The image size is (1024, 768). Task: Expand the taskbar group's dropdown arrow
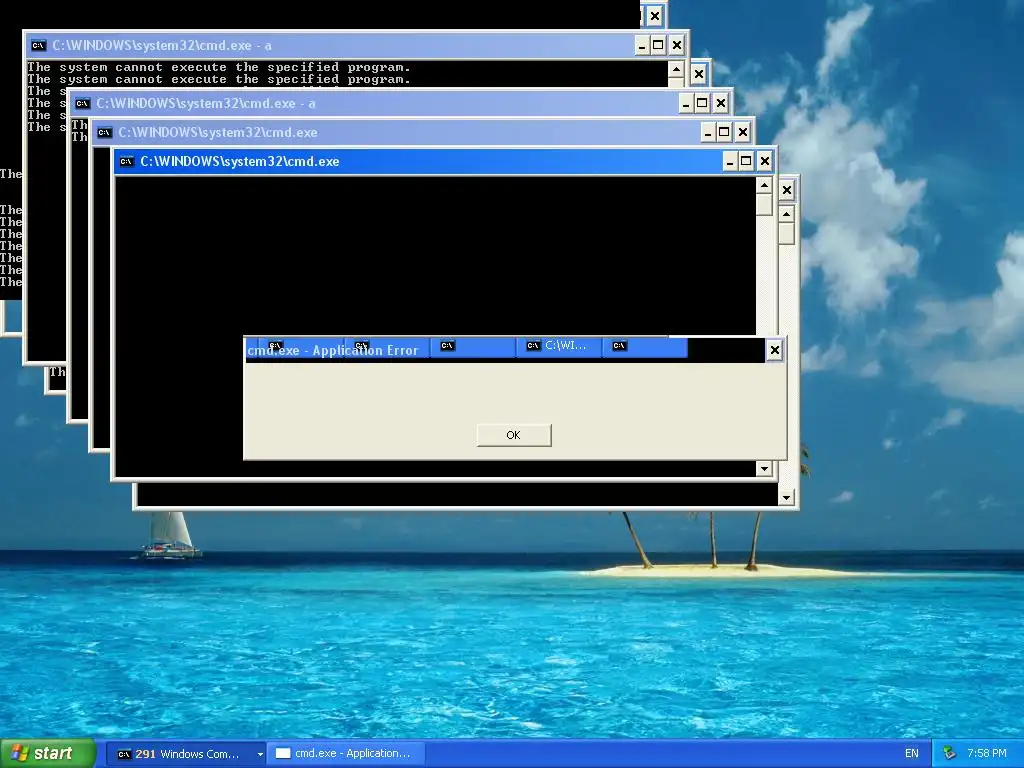coord(260,754)
